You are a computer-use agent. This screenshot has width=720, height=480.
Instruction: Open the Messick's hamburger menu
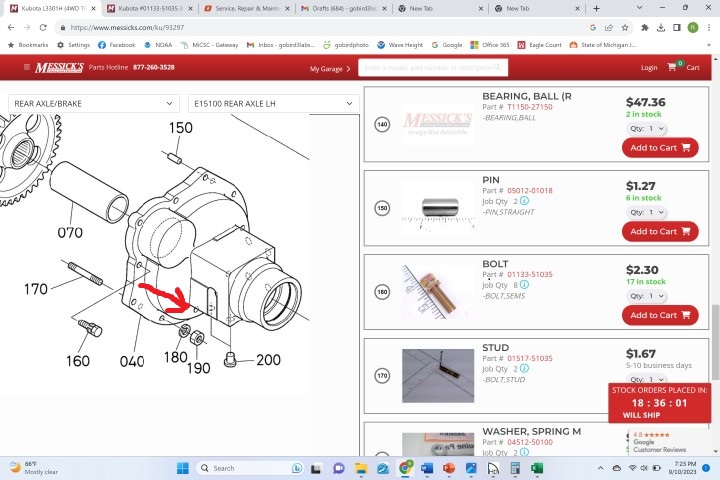[x=27, y=67]
